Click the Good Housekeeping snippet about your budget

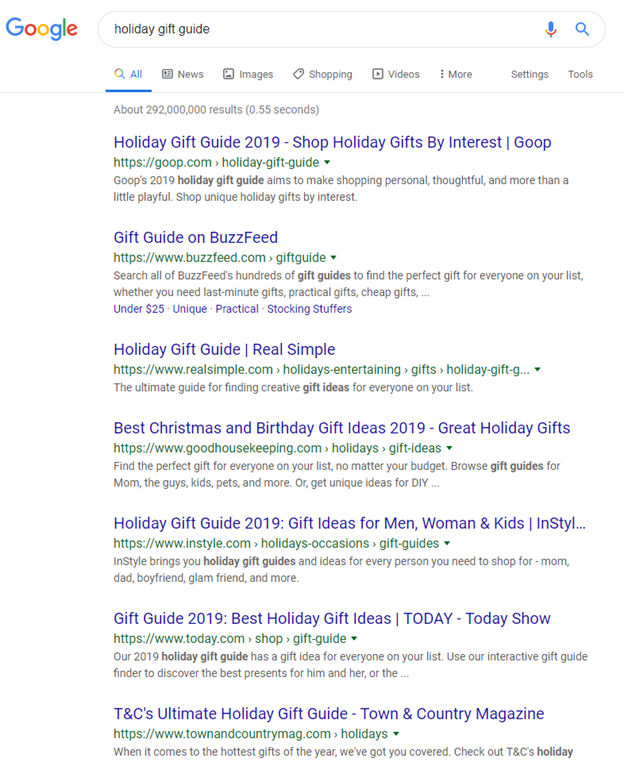(x=337, y=474)
